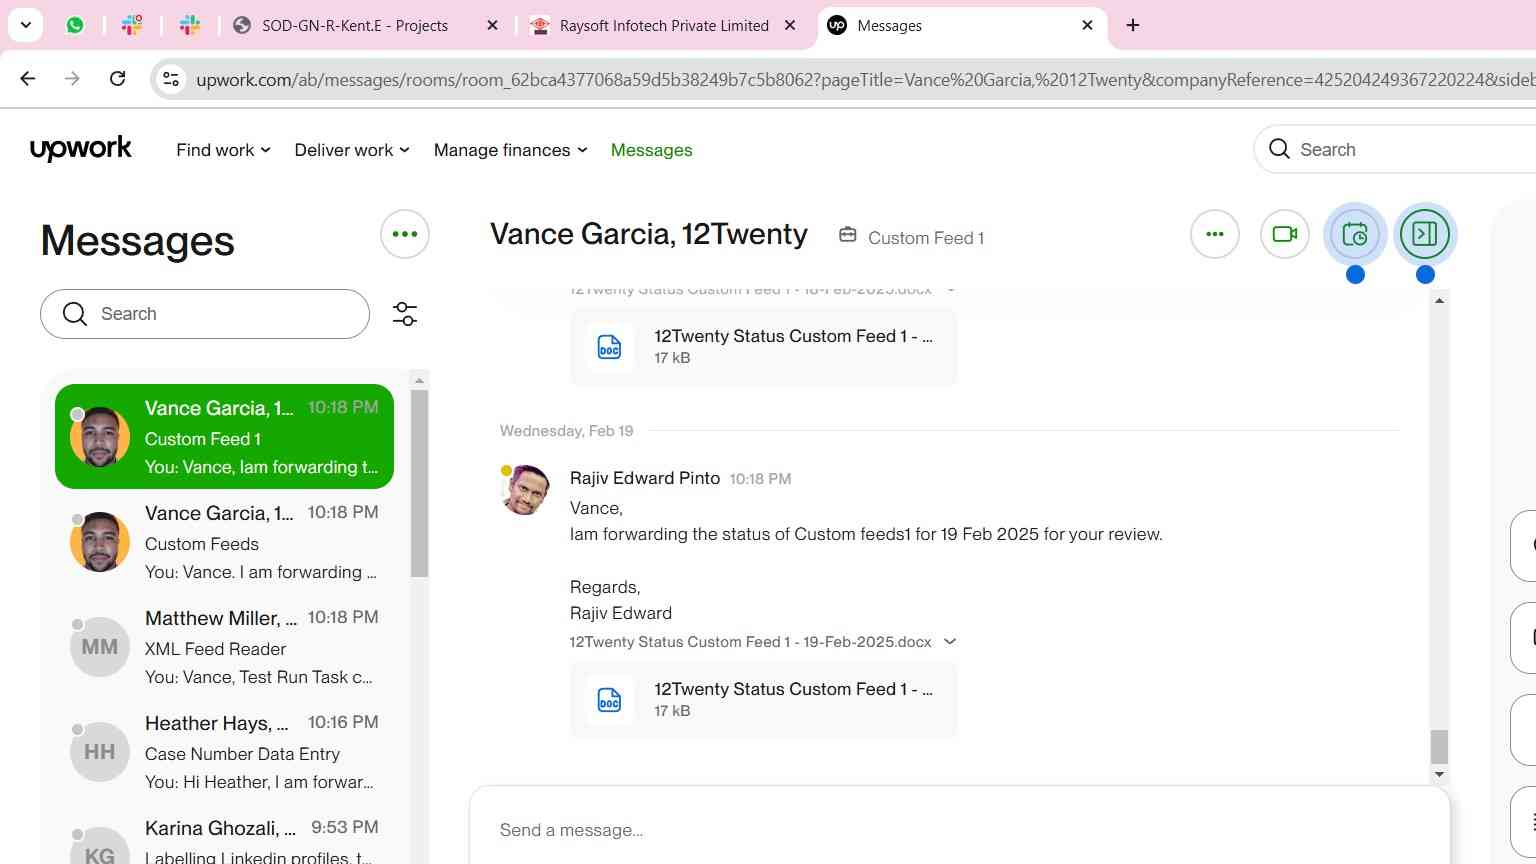Start a video call
This screenshot has width=1536, height=864.
[x=1285, y=234]
